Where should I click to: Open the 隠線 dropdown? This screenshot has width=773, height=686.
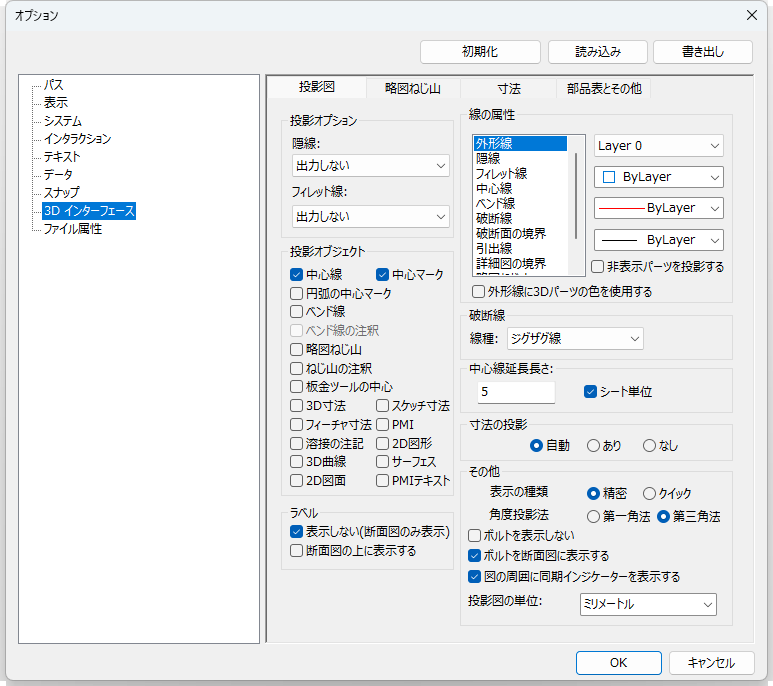pyautogui.click(x=370, y=165)
